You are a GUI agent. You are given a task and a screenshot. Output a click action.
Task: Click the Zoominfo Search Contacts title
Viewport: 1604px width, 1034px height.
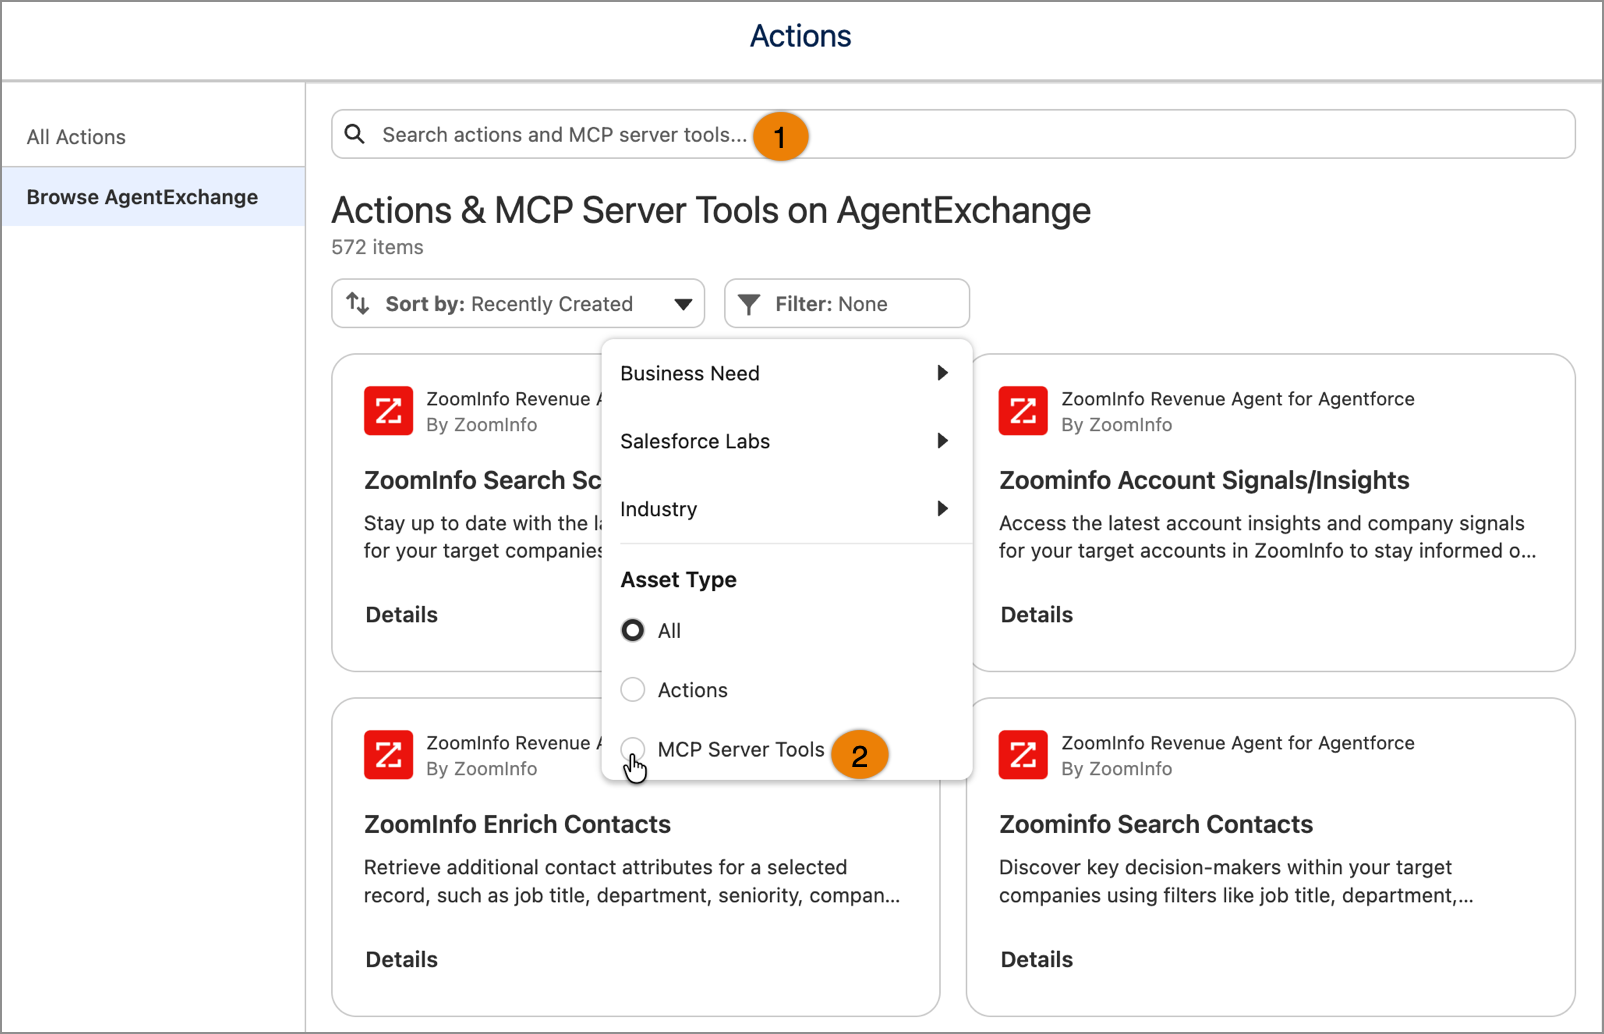click(x=1156, y=825)
